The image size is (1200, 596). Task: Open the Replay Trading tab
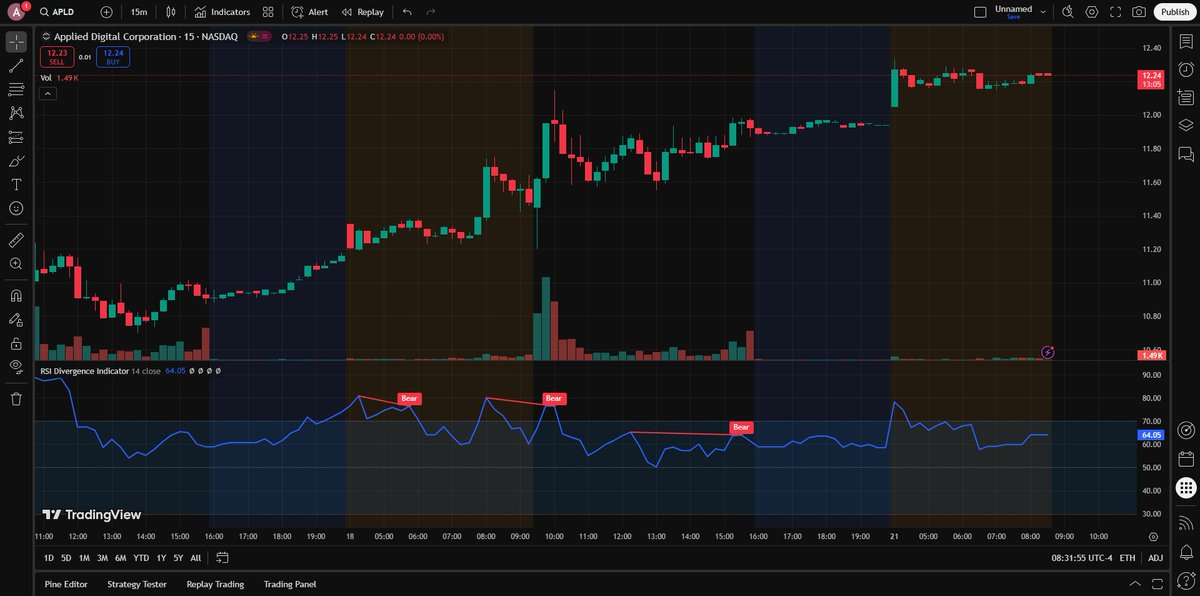215,584
